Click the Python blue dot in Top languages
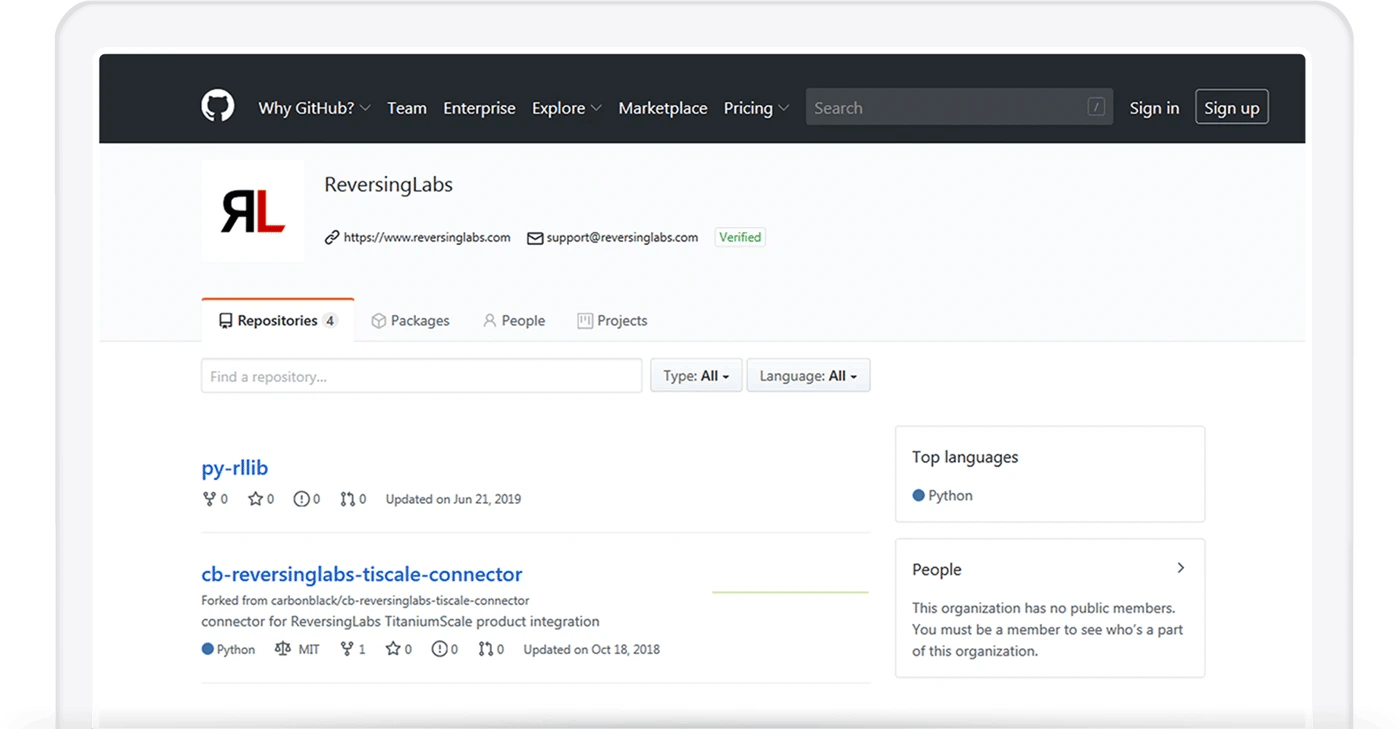 pos(918,495)
